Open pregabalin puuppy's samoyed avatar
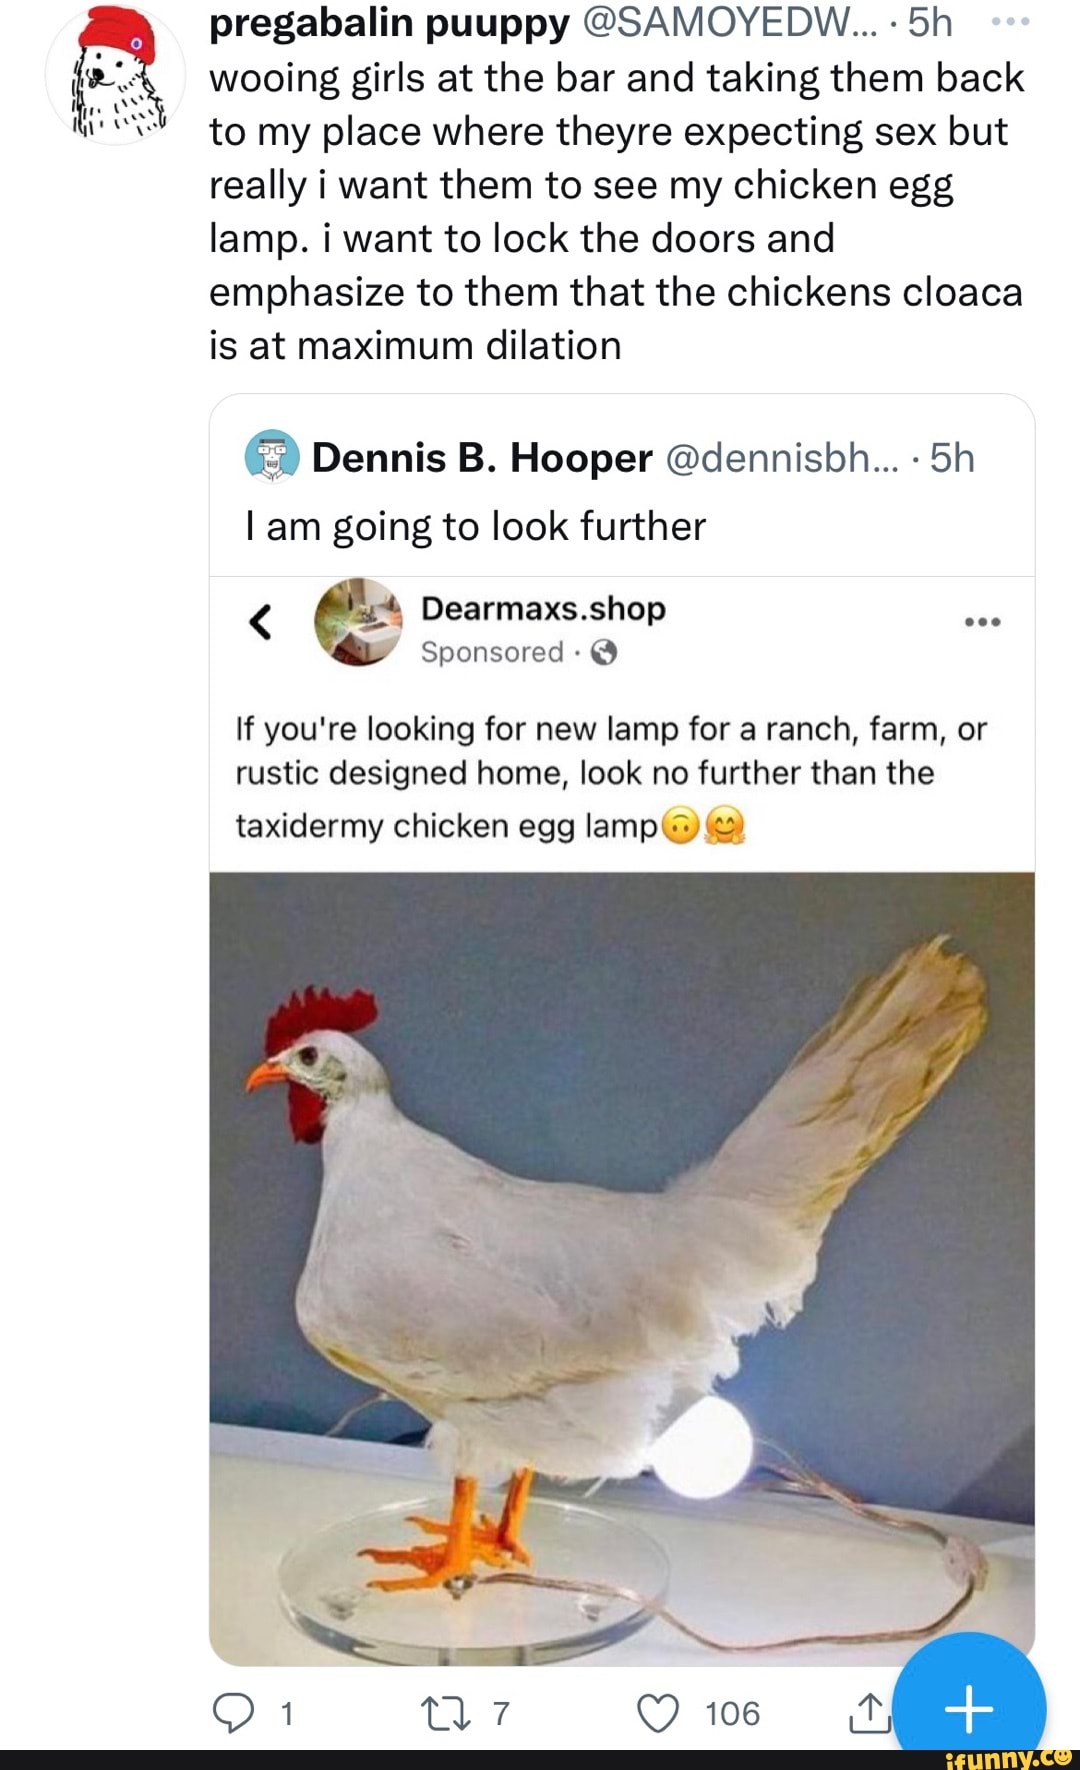Viewport: 1080px width, 1770px height. tap(115, 75)
